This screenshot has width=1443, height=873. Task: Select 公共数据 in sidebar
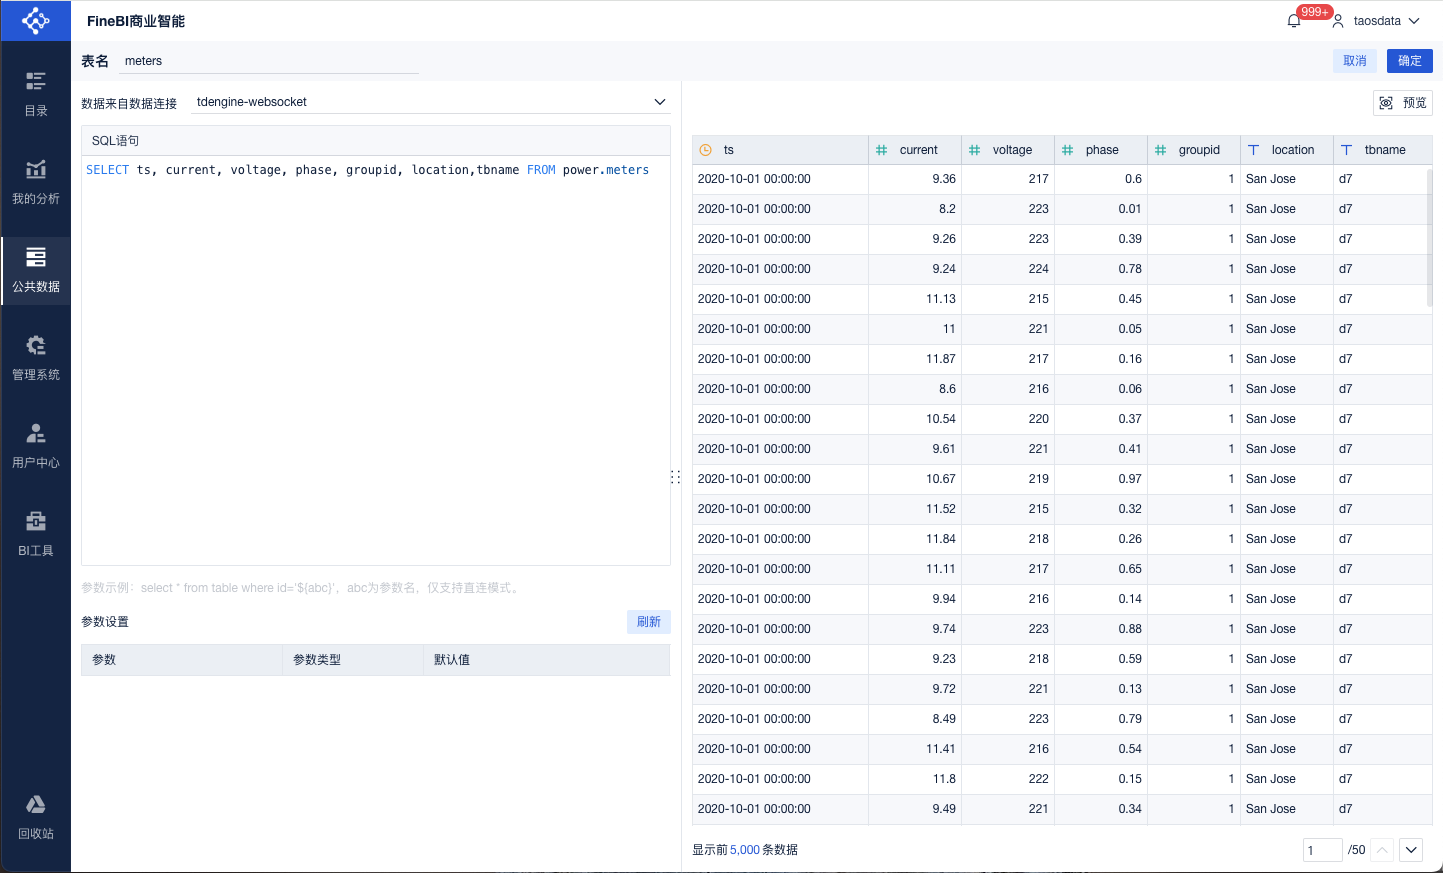(x=36, y=270)
